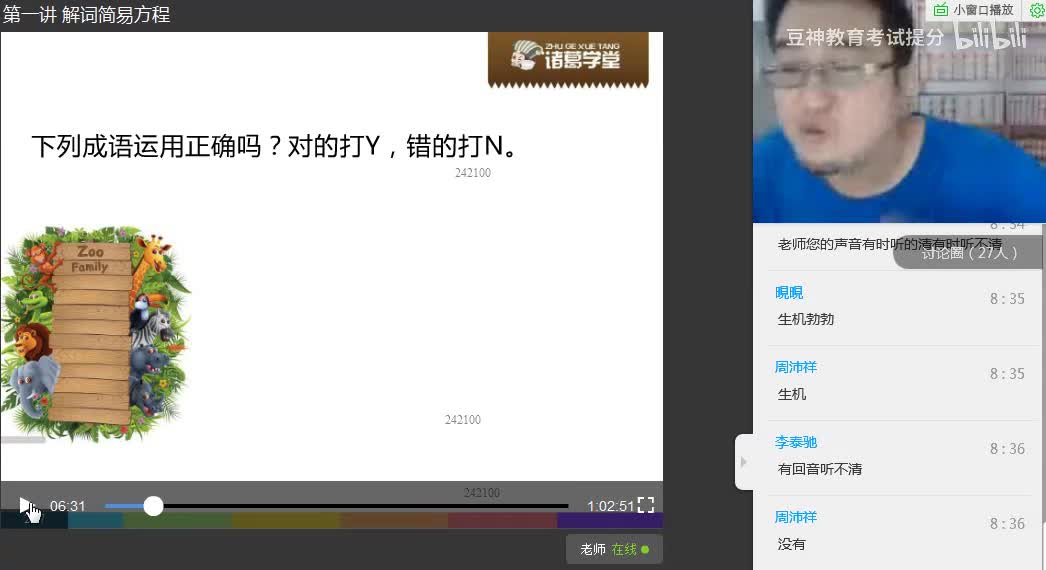
Task: Click the lesson title 第一讲 解词简易方程
Action: point(87,14)
